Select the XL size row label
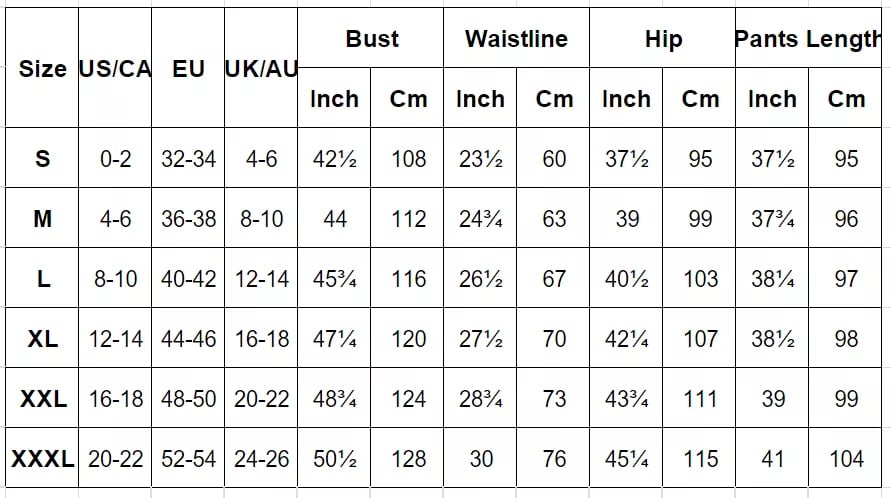891x498 pixels. [42, 339]
